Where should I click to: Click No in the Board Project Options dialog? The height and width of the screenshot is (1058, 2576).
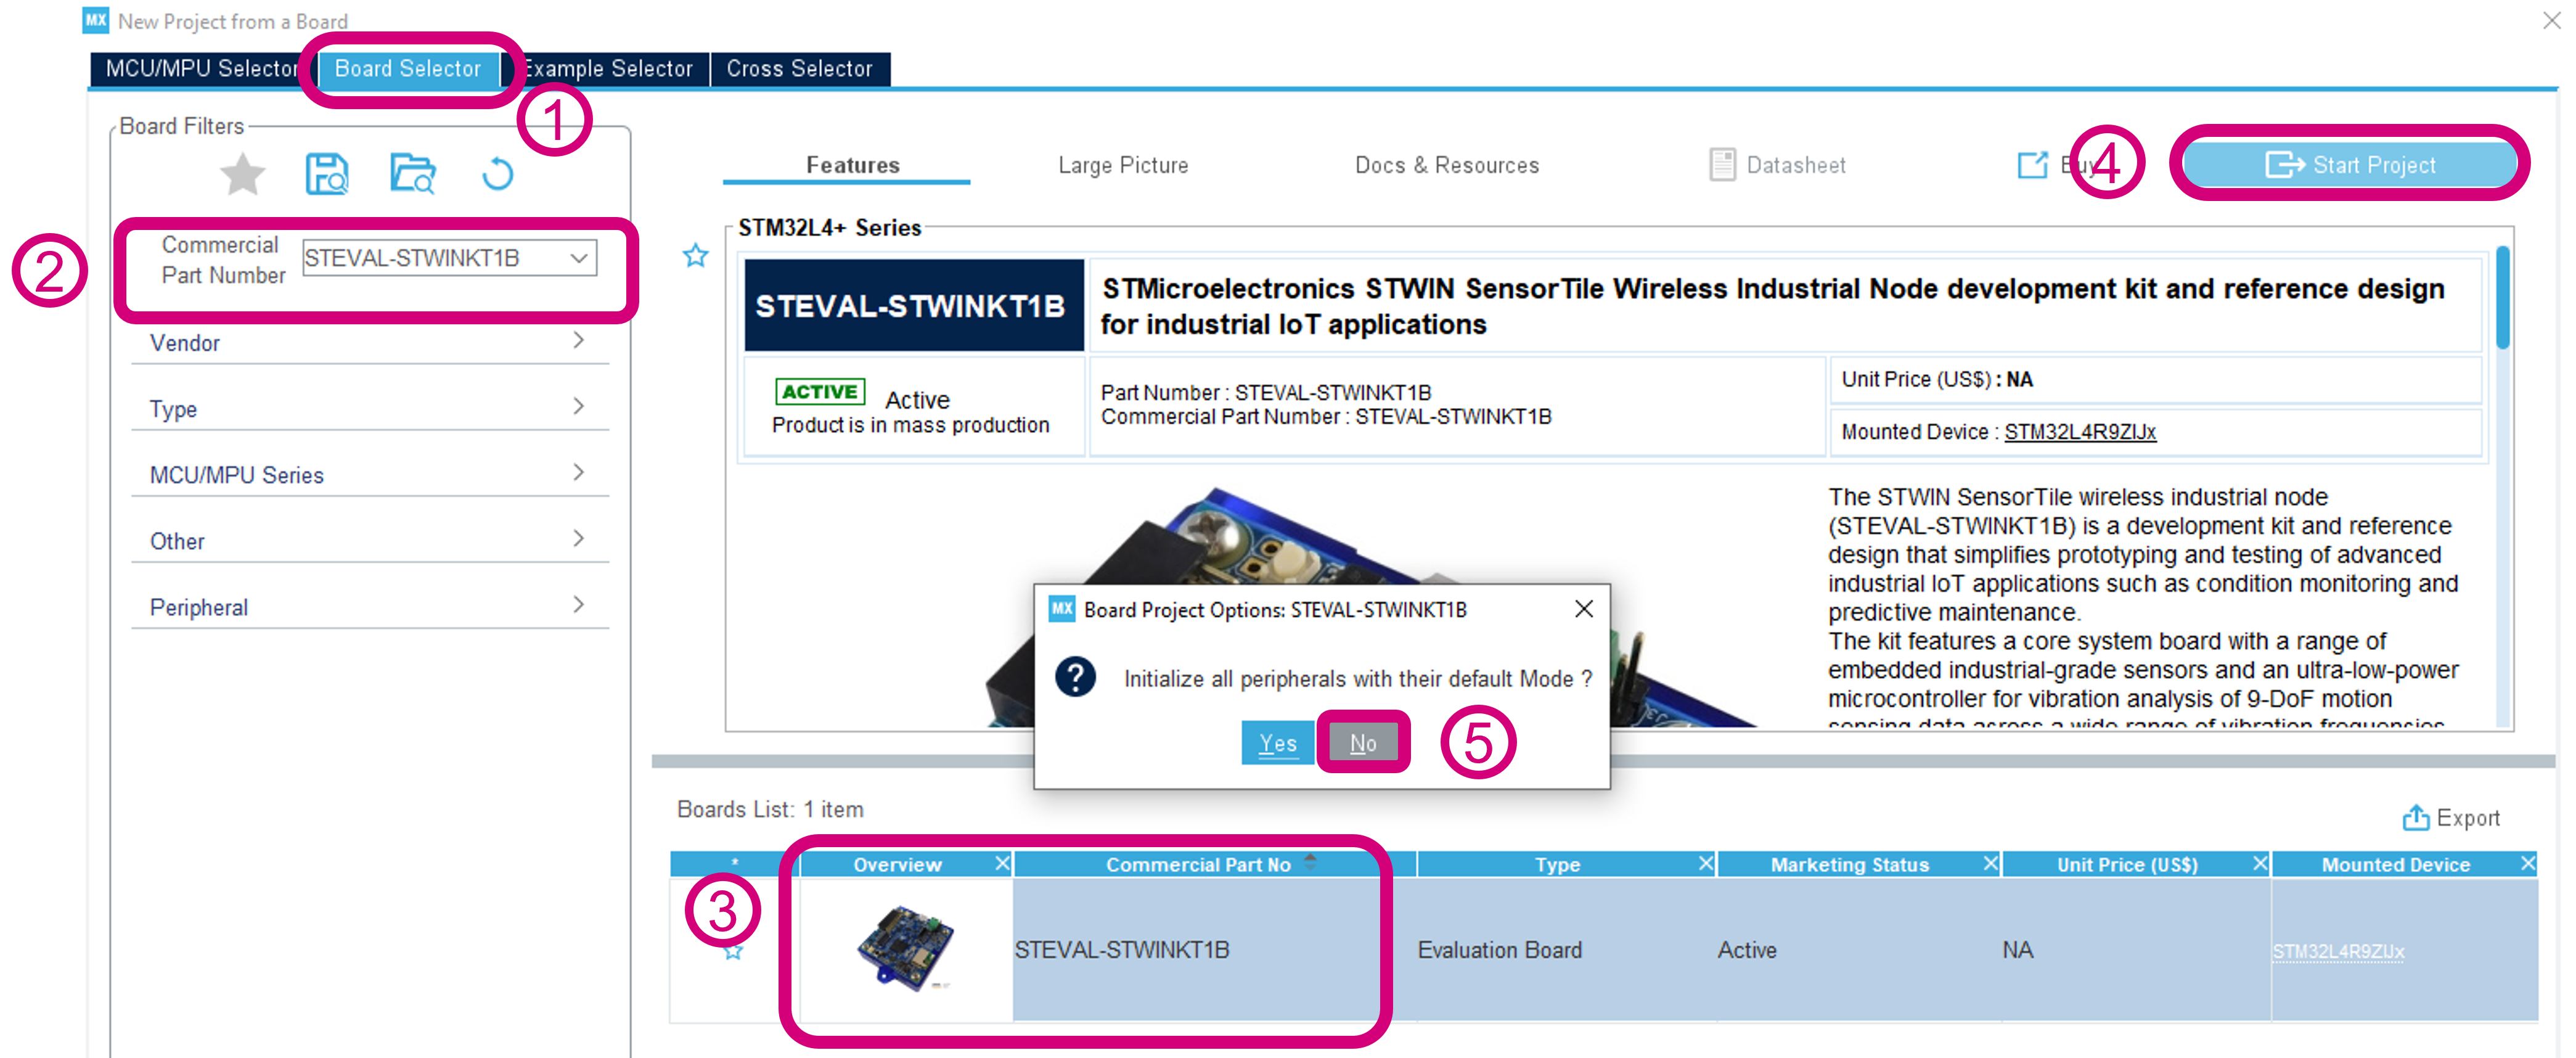[x=1363, y=743]
